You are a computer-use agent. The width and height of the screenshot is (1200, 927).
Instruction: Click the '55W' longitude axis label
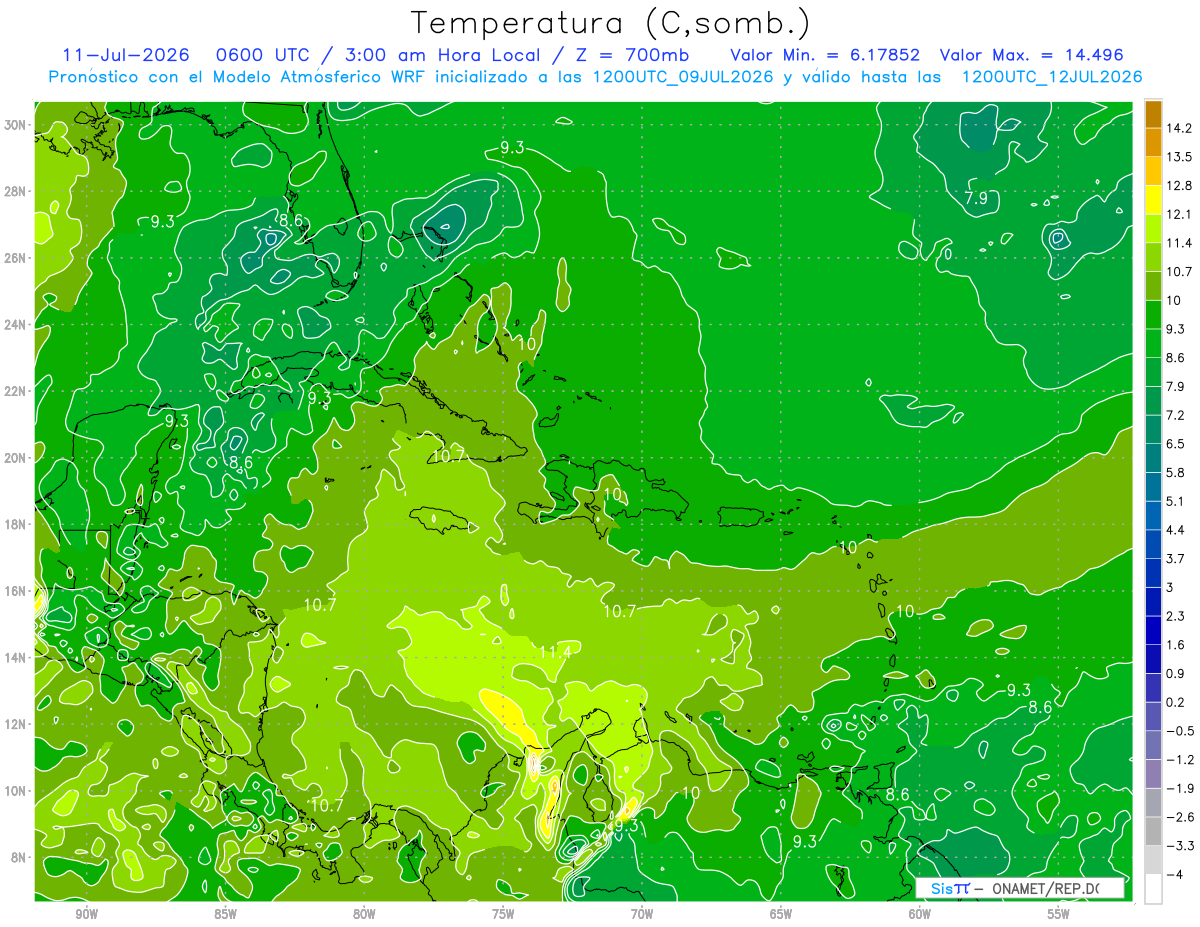click(x=1059, y=914)
